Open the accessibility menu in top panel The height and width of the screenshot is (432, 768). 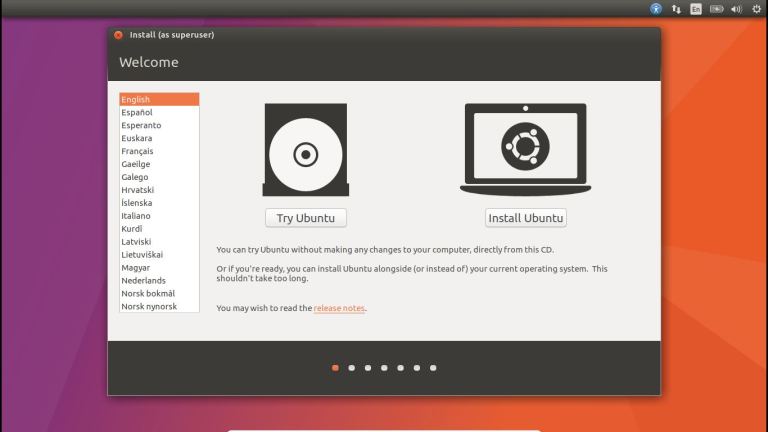656,9
